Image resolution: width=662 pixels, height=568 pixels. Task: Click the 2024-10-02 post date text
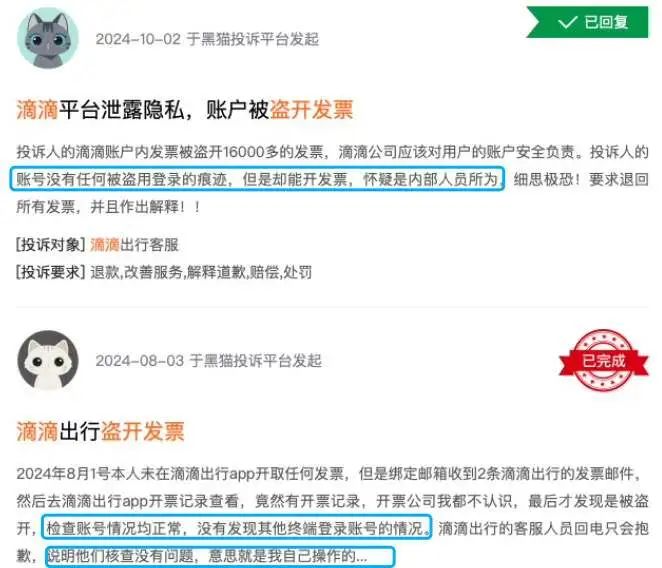(x=138, y=39)
